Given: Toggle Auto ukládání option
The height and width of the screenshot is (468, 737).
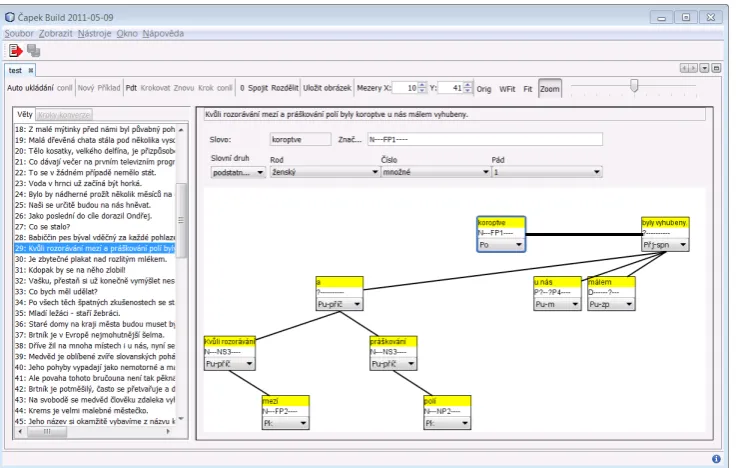Looking at the screenshot, I should (x=30, y=88).
